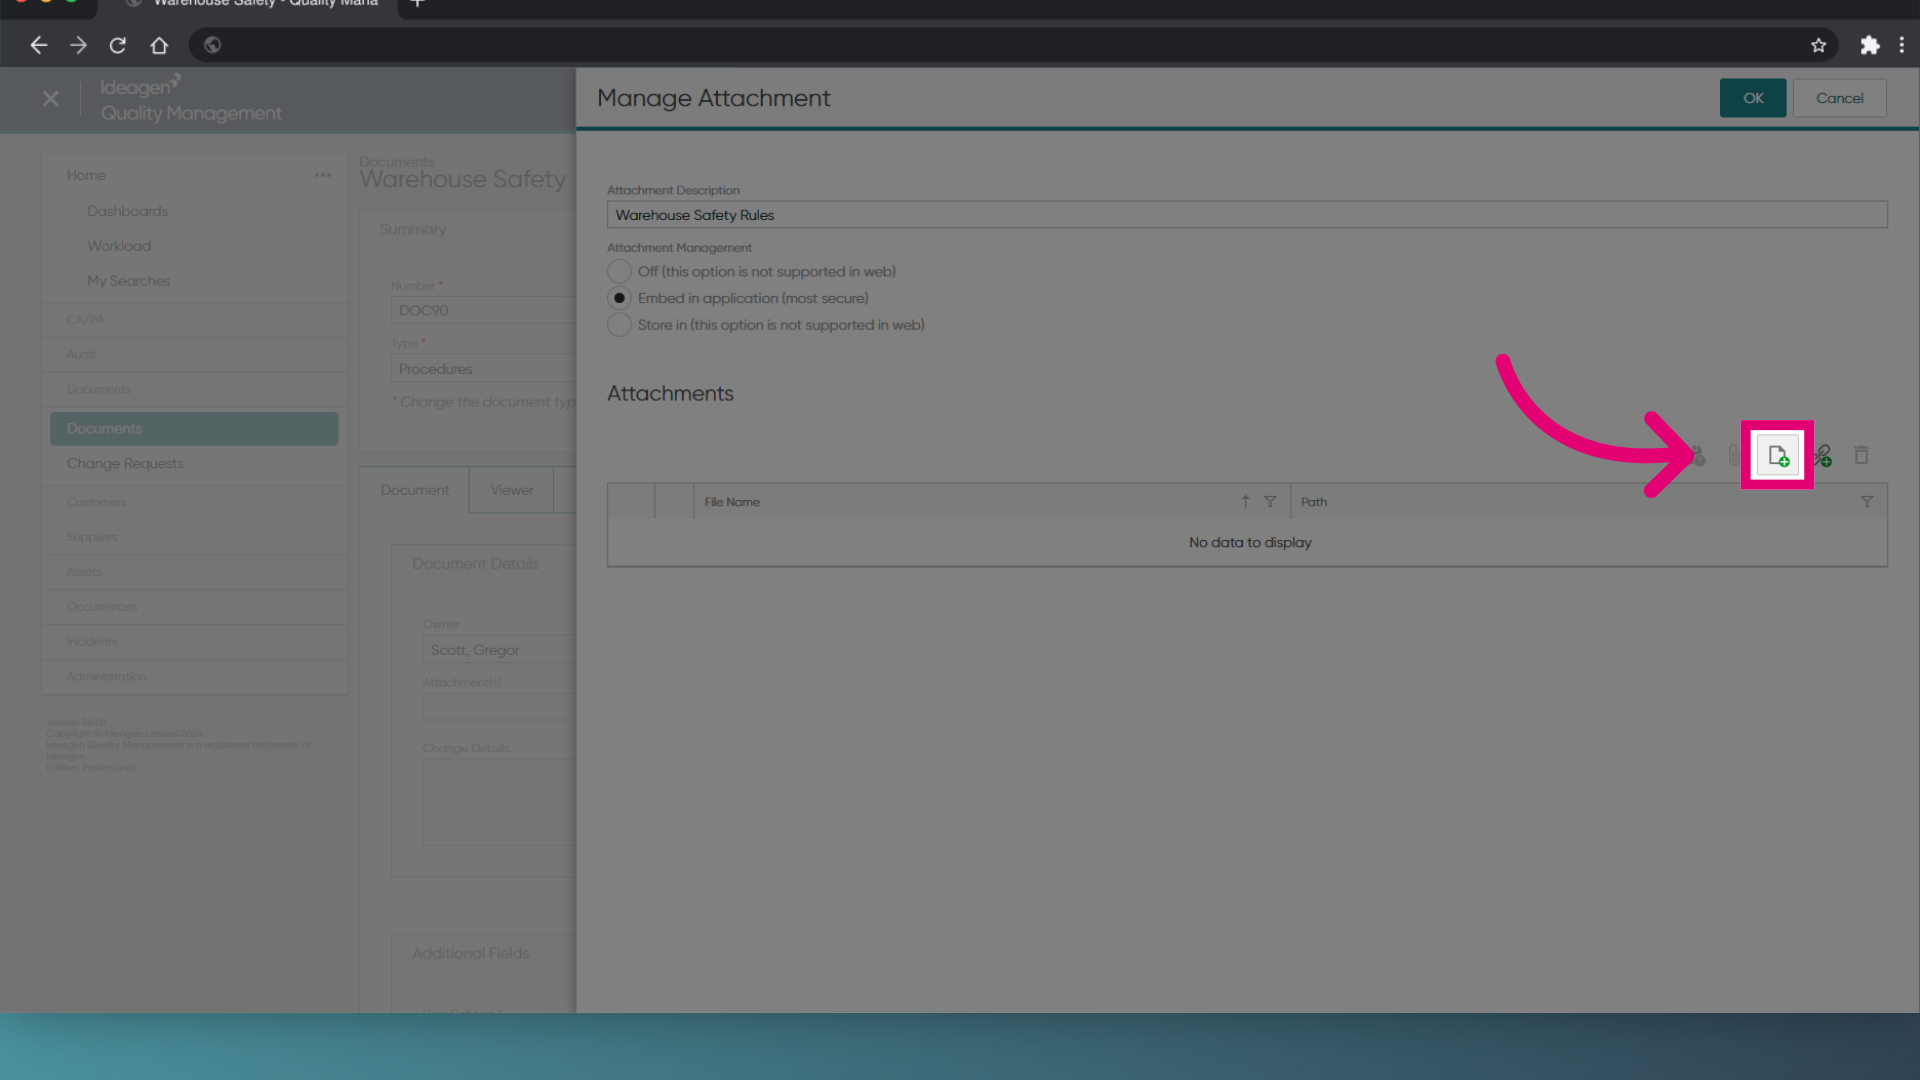Screen dimensions: 1920x1080
Task: Open the Path column filter
Action: point(1866,502)
